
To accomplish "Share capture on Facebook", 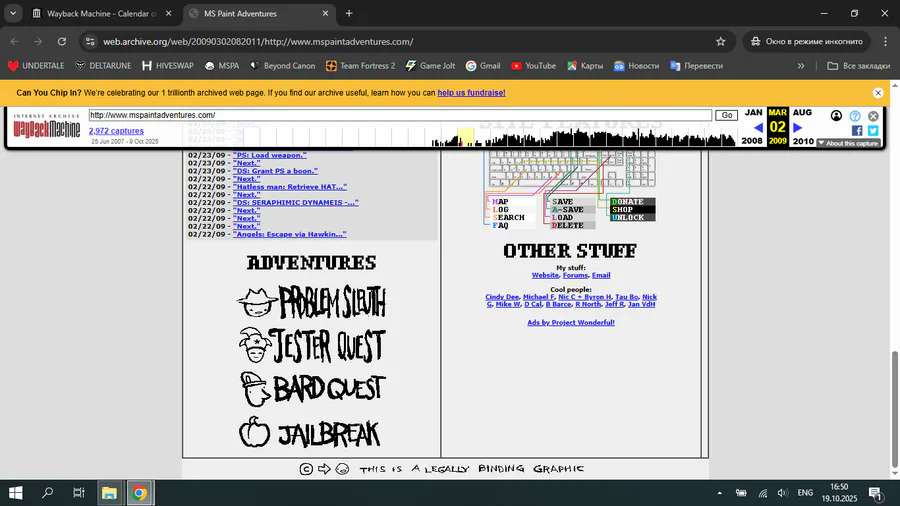I will click(857, 131).
